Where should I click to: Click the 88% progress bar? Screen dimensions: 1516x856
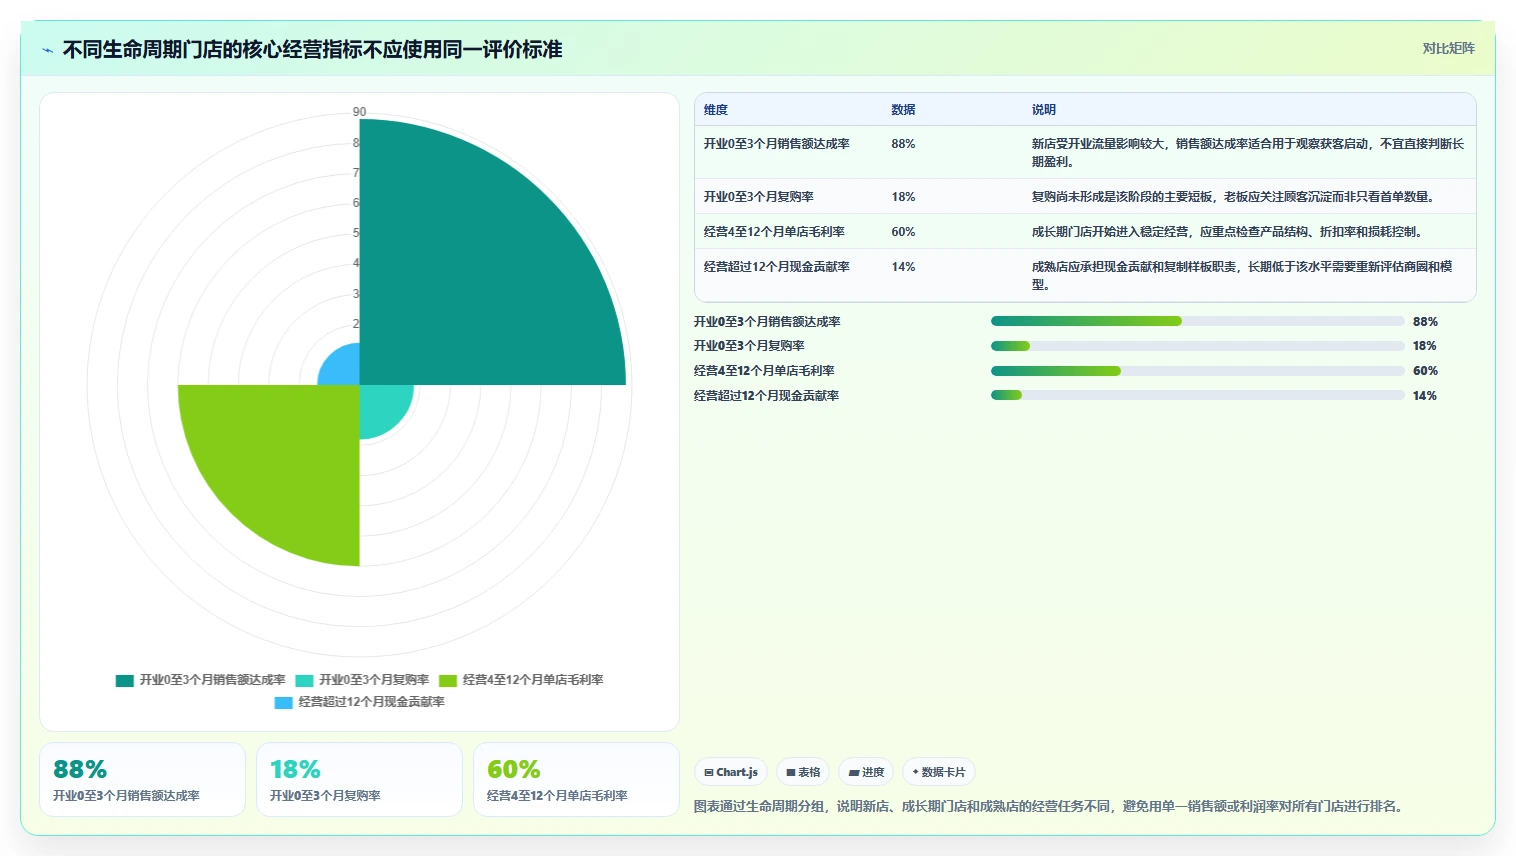click(1197, 321)
